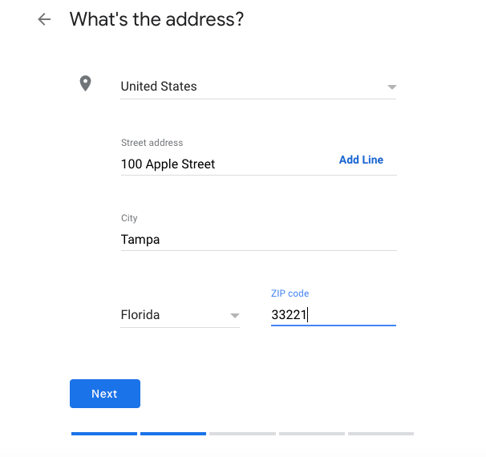
Task: Click the arrow beside Florida
Action: (235, 315)
